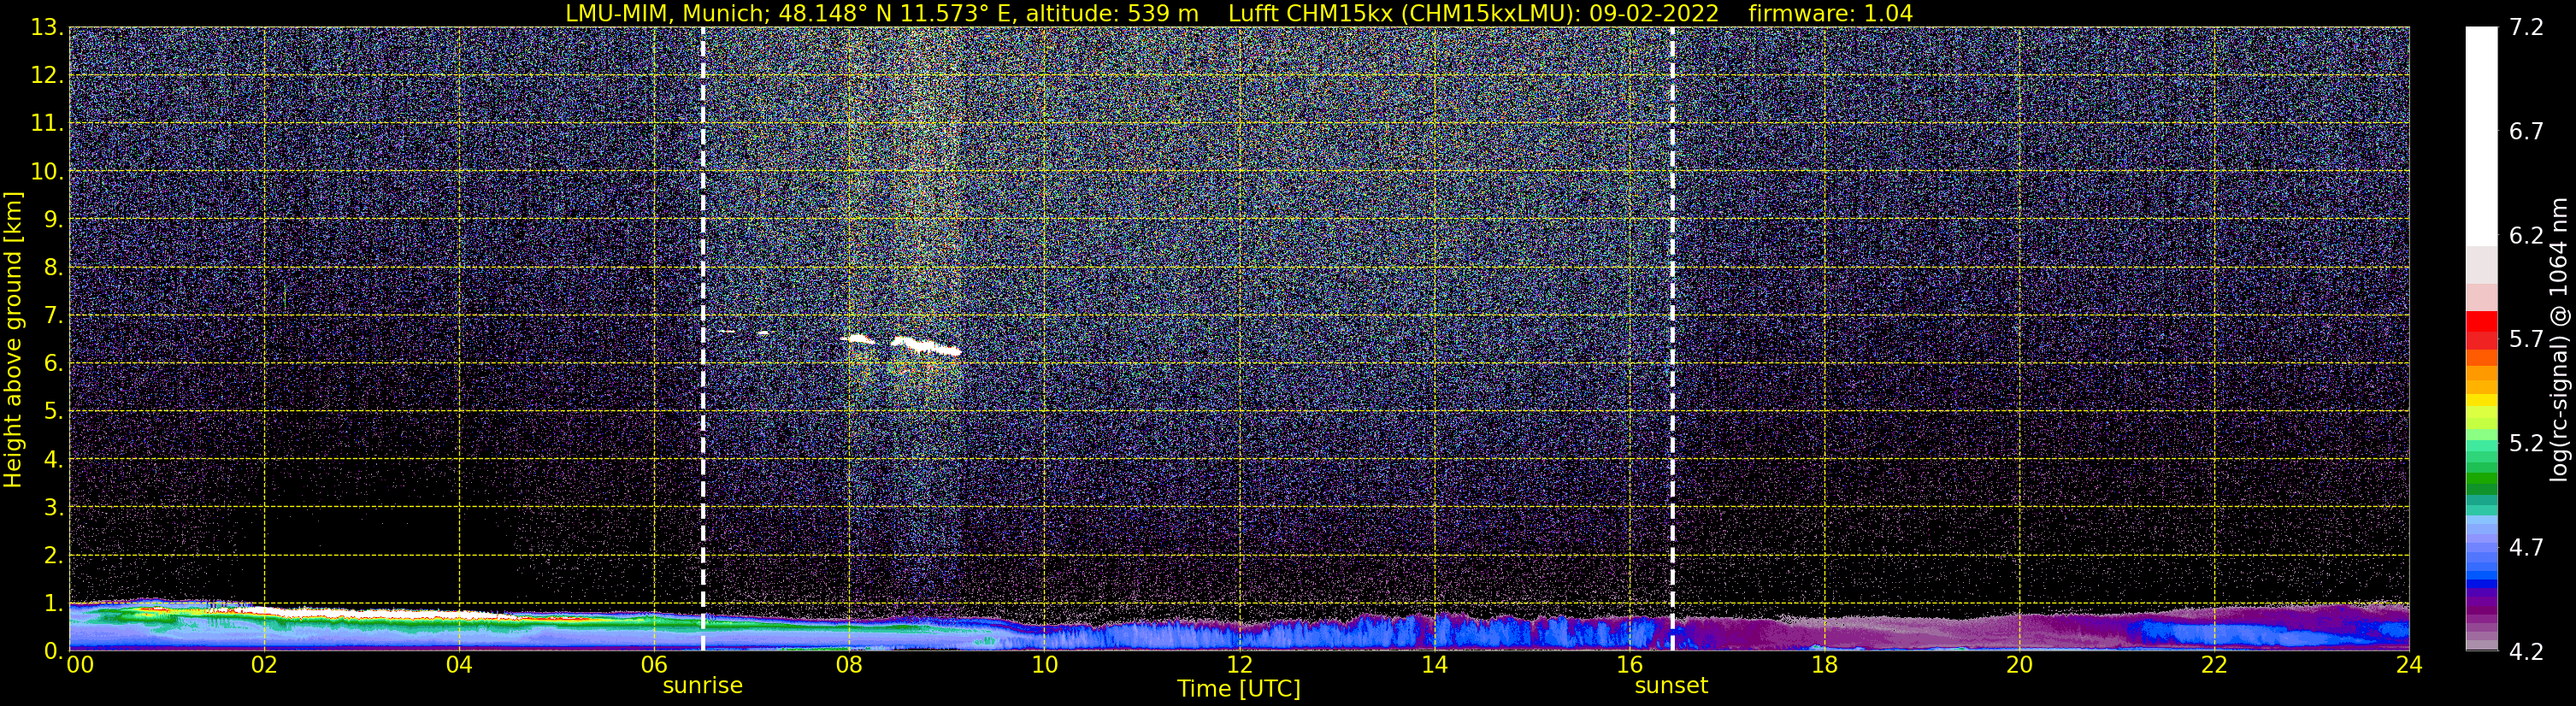This screenshot has width=2576, height=706.
Task: Click the red band of the colorbar
Action: (x=2481, y=329)
